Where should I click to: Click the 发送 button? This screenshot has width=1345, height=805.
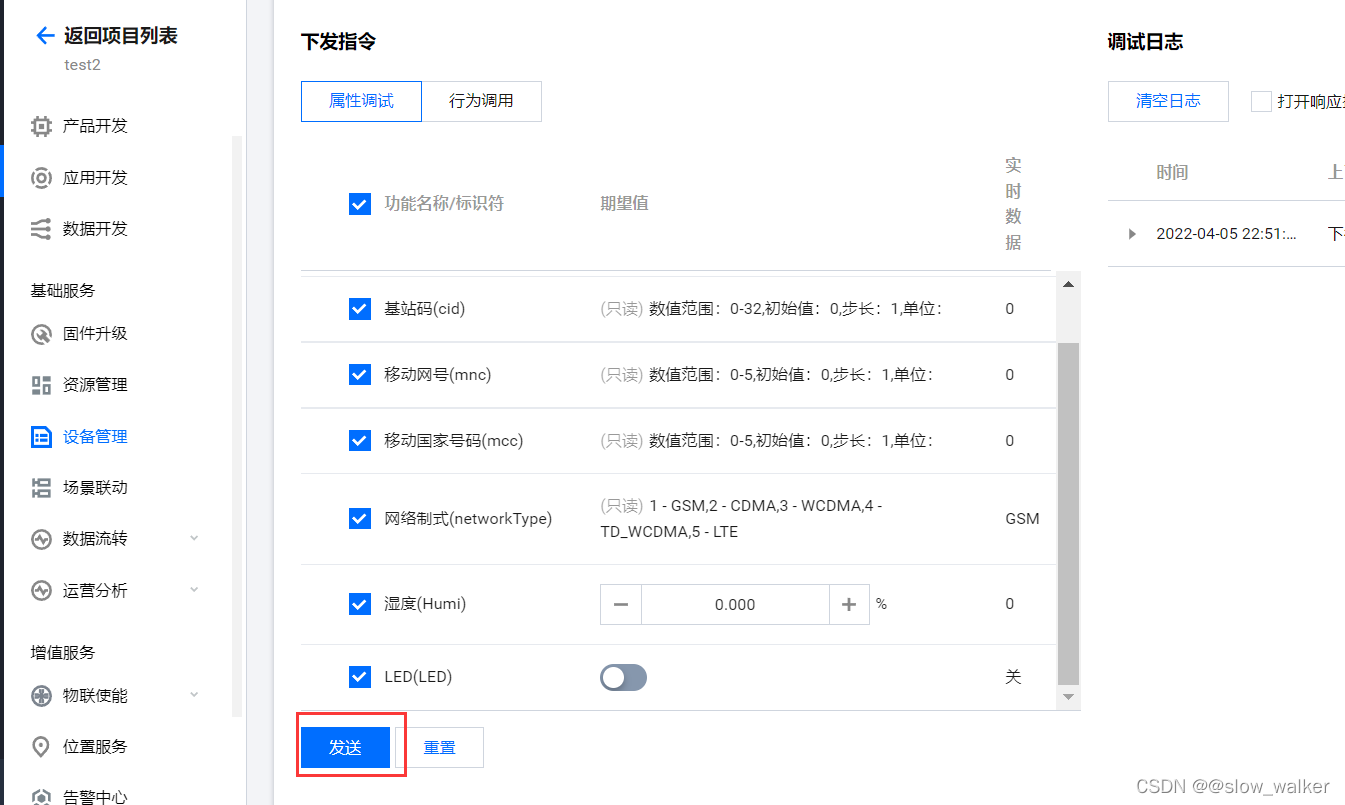[345, 747]
